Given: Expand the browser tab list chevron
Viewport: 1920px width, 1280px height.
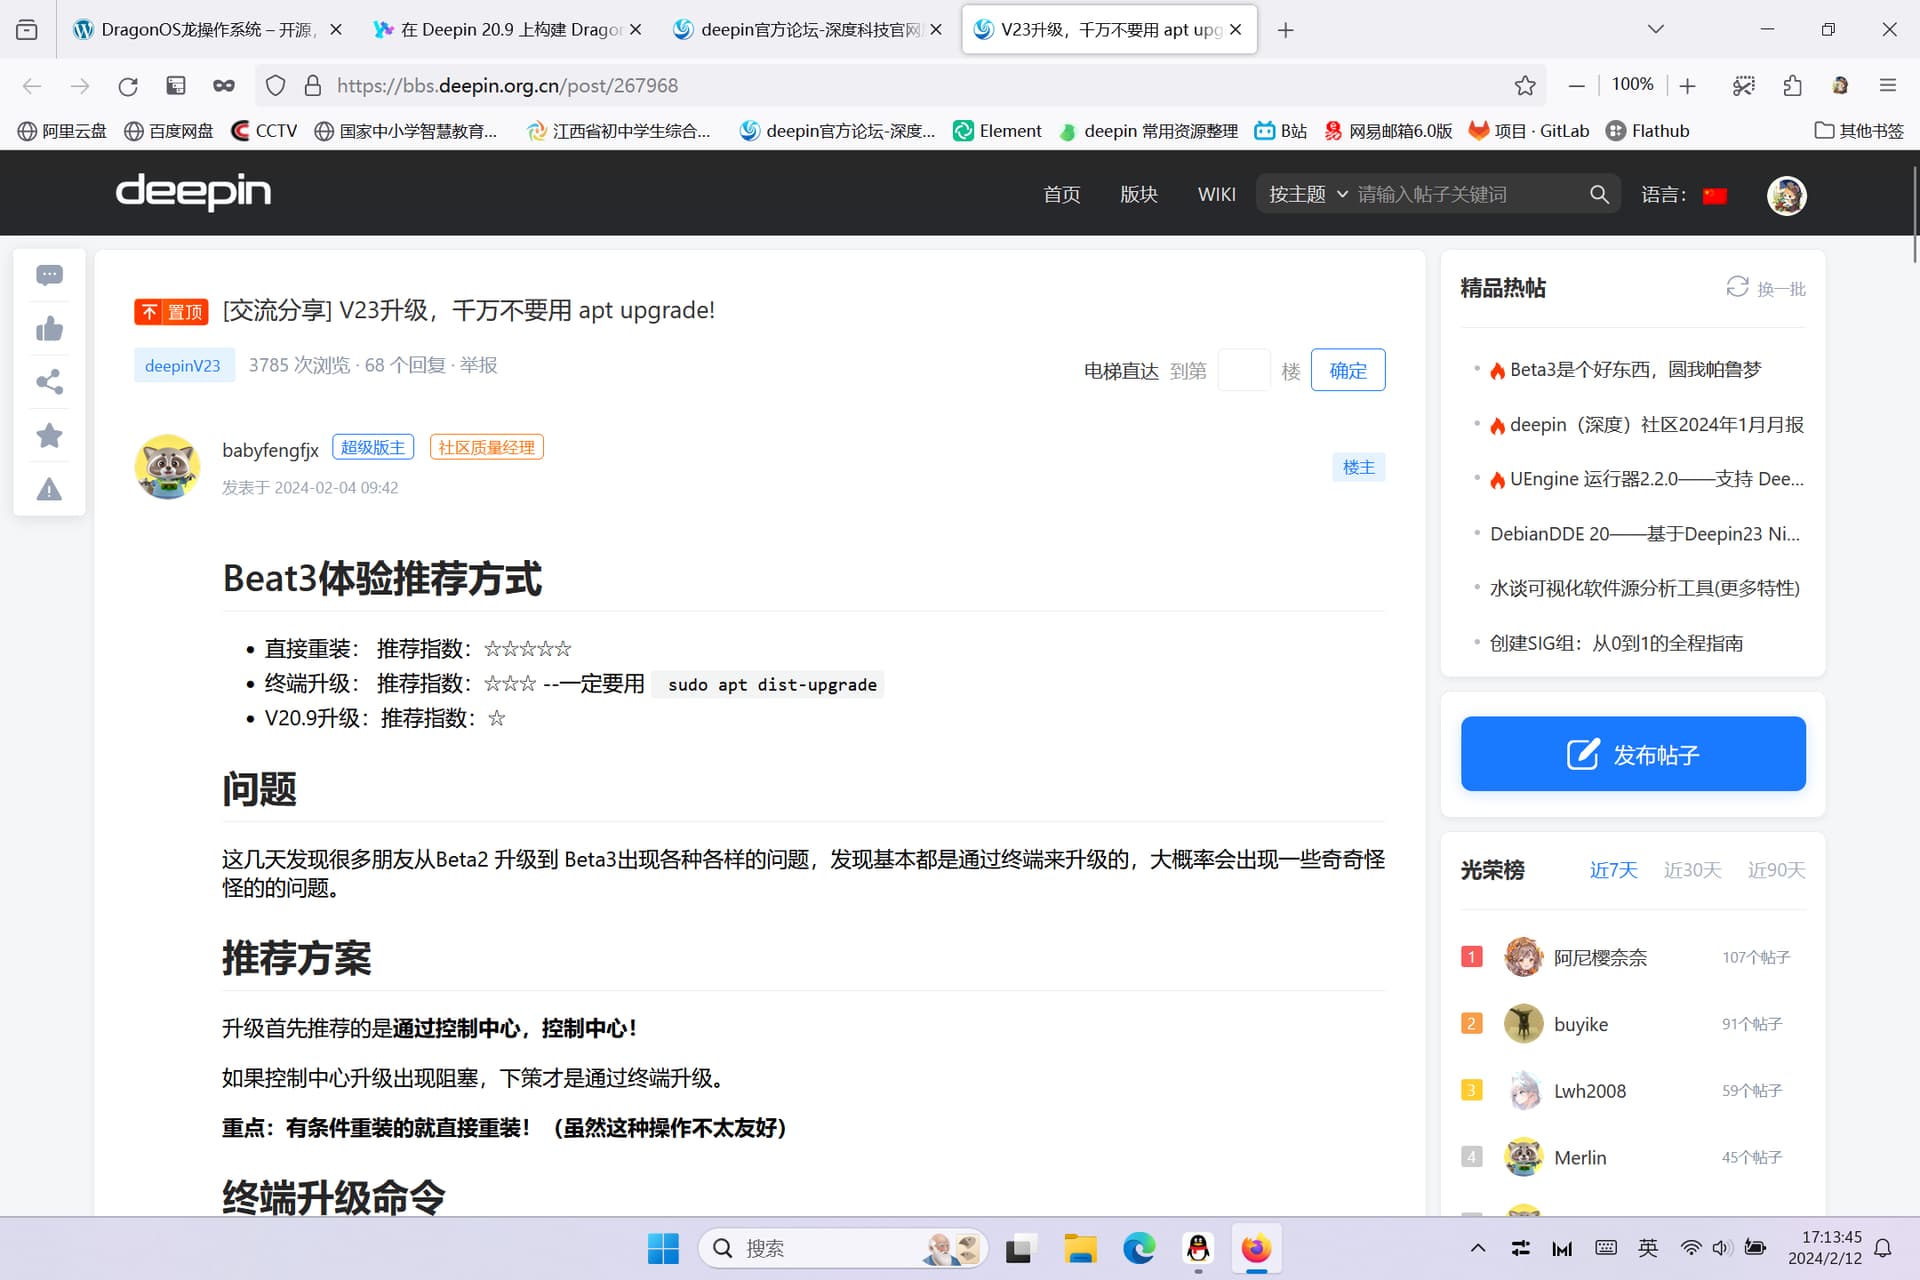Looking at the screenshot, I should coord(1655,29).
